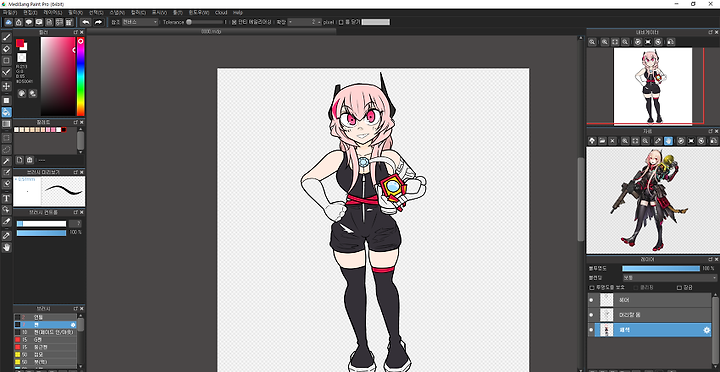
Task: Click the X clear icon in reference panel toolbar
Action: (x=613, y=141)
